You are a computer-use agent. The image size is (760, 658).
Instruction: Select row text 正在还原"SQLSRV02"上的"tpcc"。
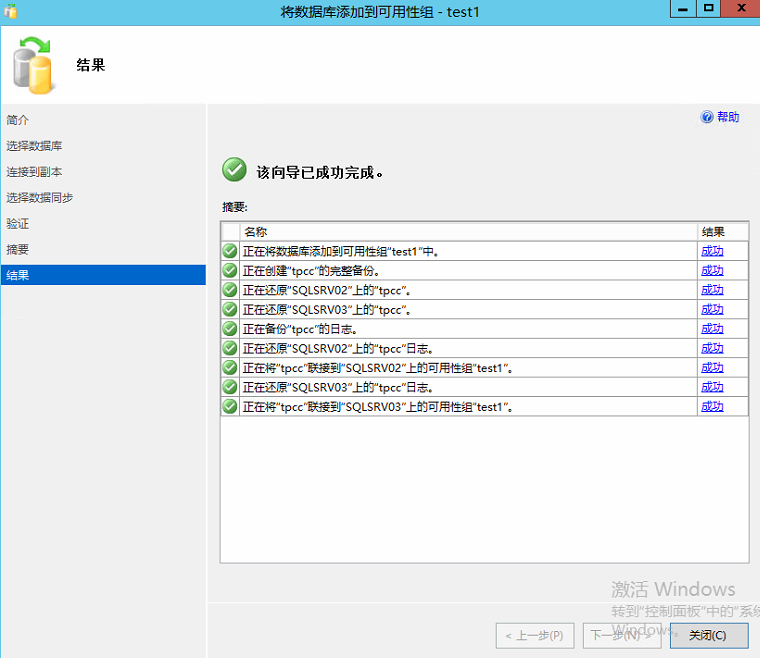tap(327, 290)
